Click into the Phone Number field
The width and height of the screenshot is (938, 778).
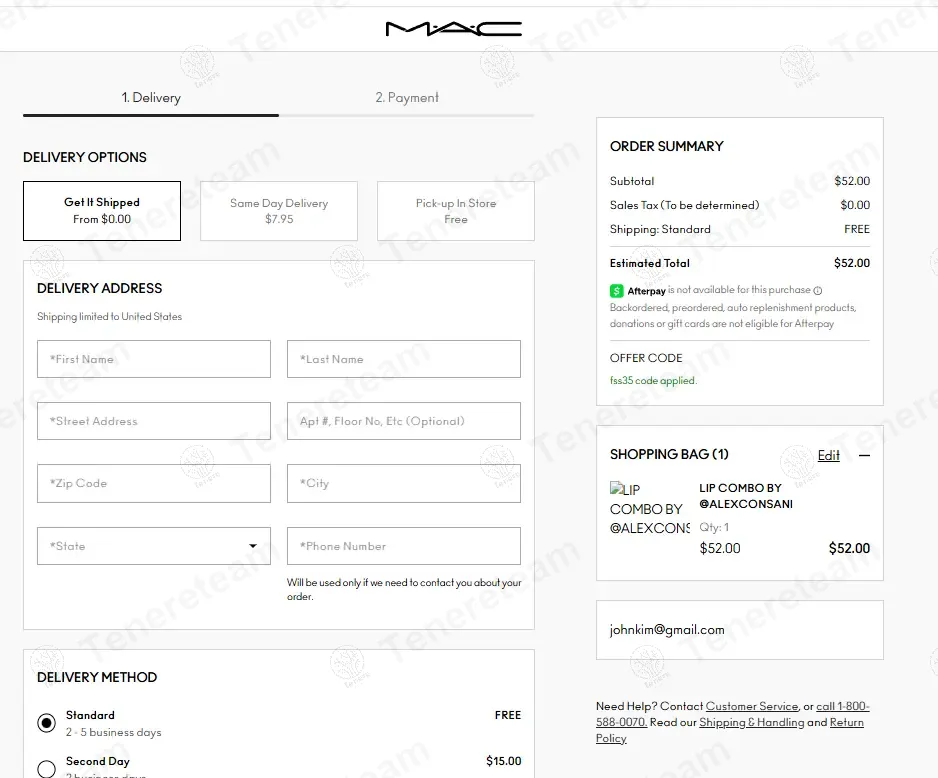tap(404, 546)
